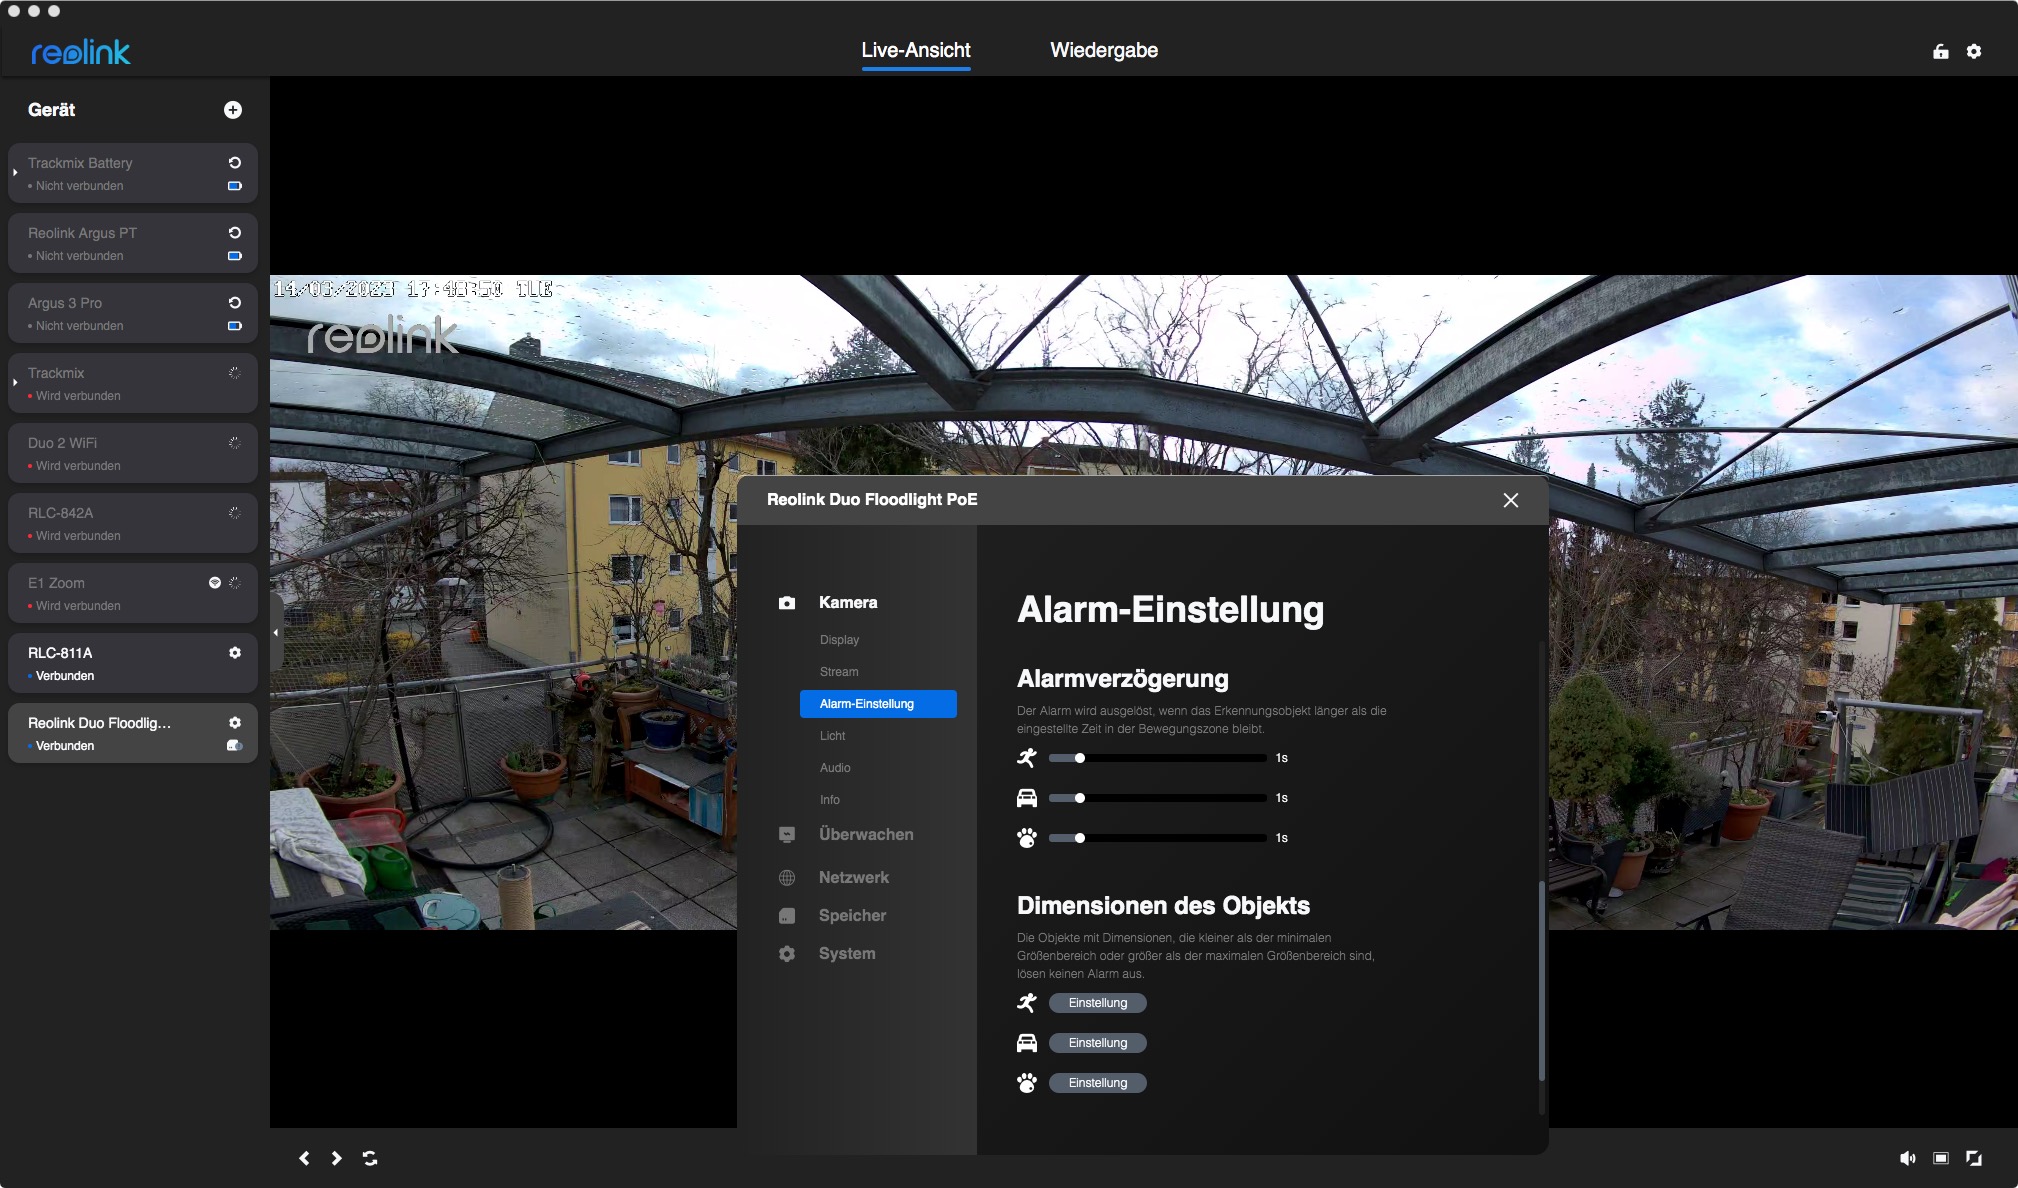
Task: Reconnect the Trackmix Battery camera
Action: point(235,163)
